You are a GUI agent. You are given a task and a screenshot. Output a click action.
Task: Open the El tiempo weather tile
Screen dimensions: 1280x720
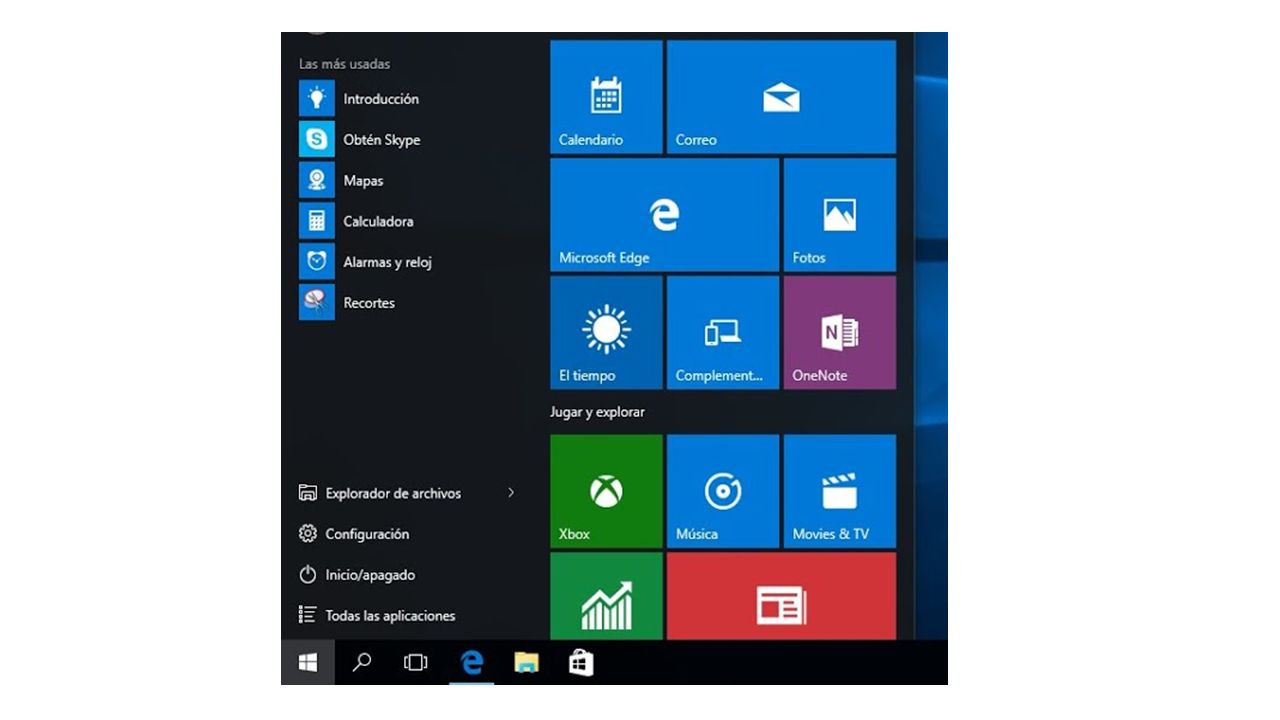click(x=606, y=333)
